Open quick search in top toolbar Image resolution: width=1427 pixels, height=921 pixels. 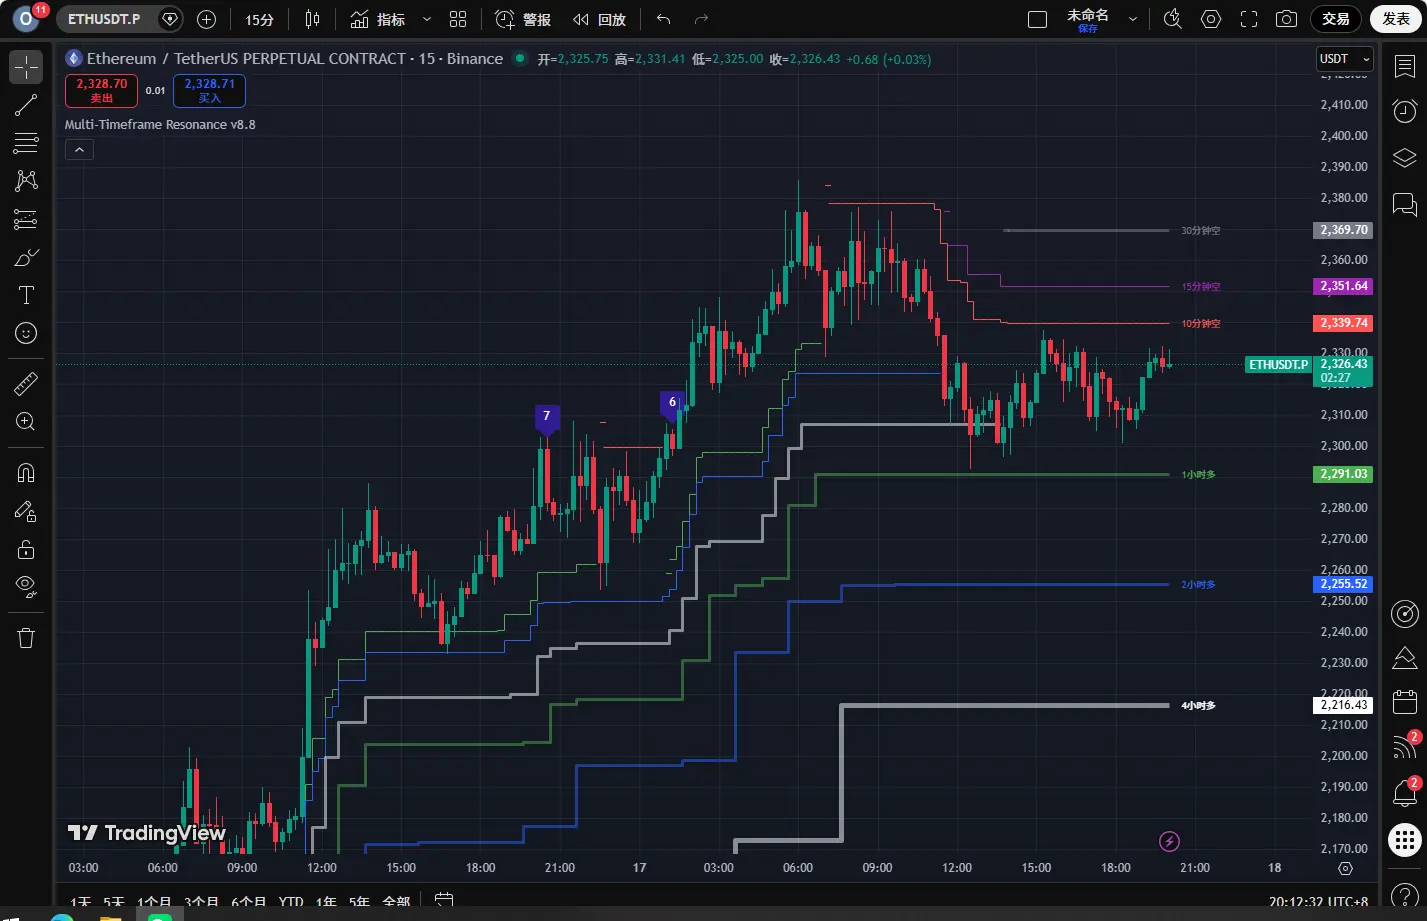1173,19
